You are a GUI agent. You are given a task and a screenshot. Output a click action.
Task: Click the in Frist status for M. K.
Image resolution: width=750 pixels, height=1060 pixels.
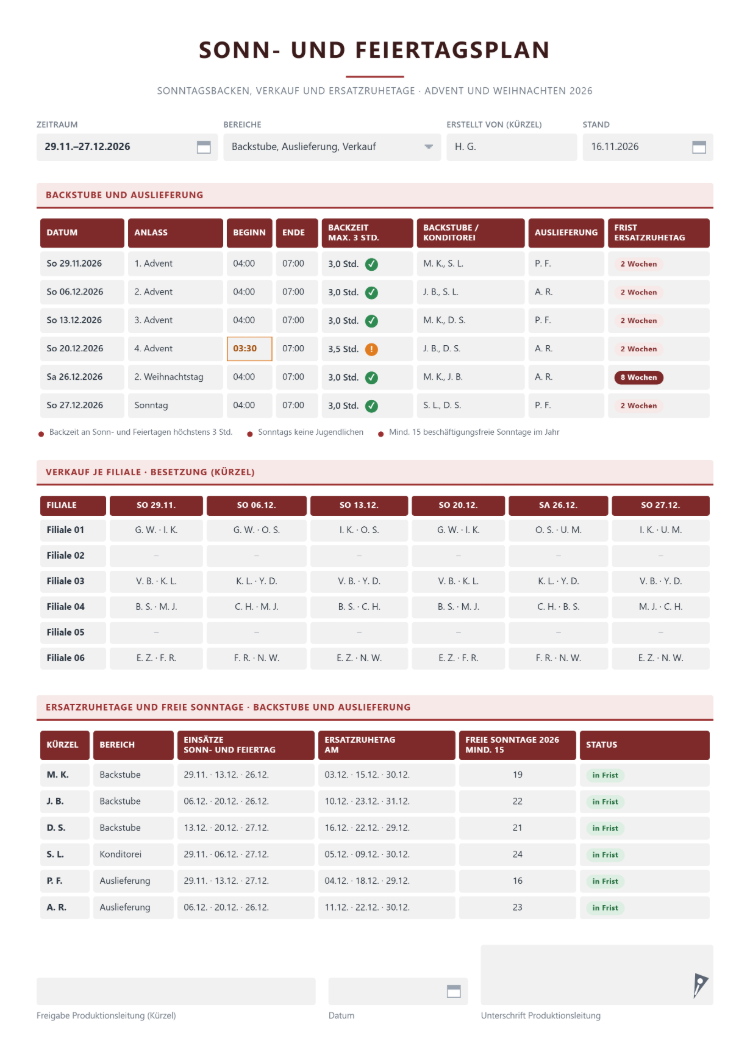click(x=605, y=775)
